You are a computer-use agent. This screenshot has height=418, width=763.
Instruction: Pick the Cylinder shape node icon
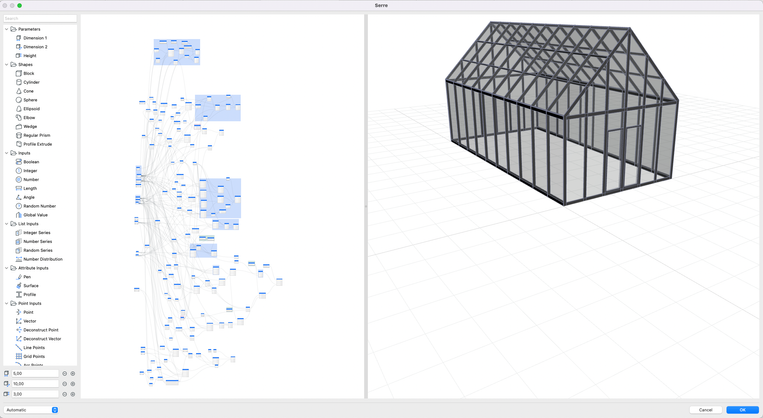tap(18, 82)
